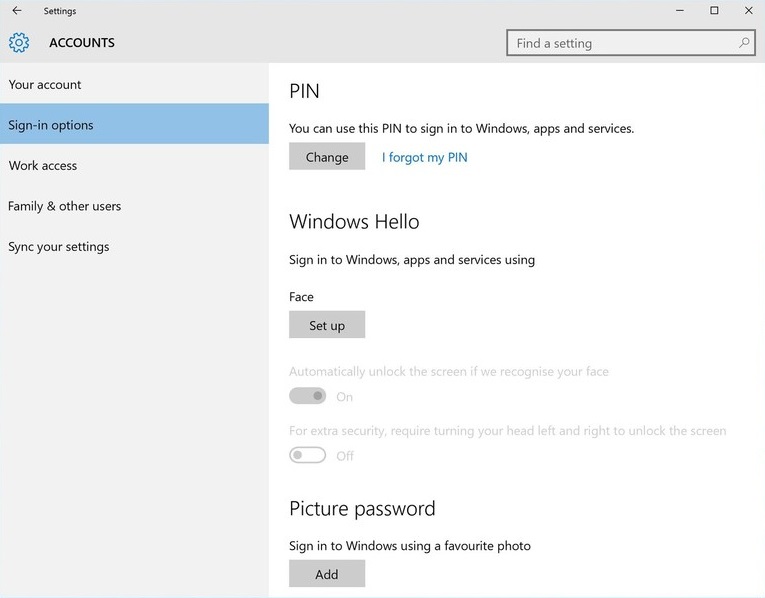Screen dimensions: 765x598
Task: Click 'Sign in to Windows, apps and services using' text
Action: pyautogui.click(x=412, y=260)
